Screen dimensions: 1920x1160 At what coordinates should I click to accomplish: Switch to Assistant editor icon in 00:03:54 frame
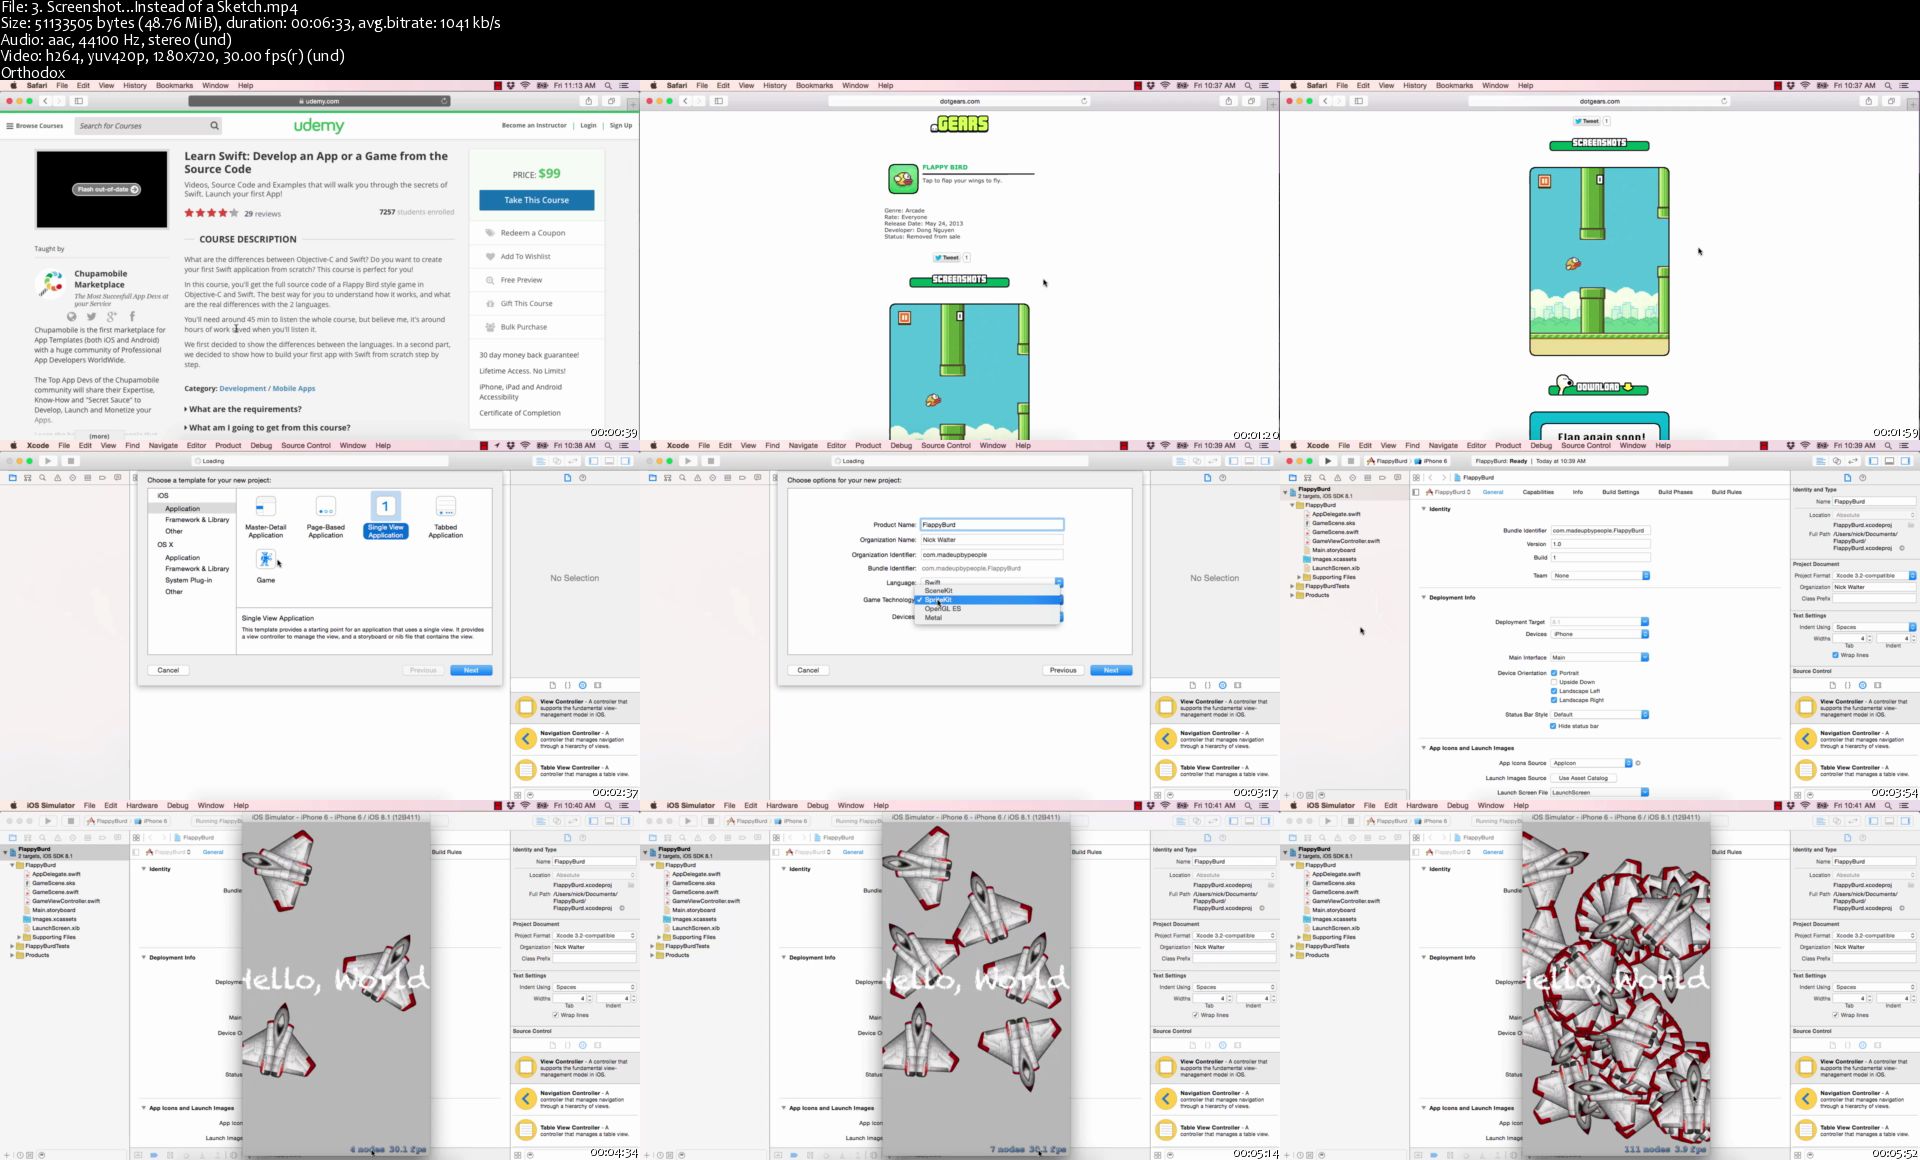click(1837, 461)
